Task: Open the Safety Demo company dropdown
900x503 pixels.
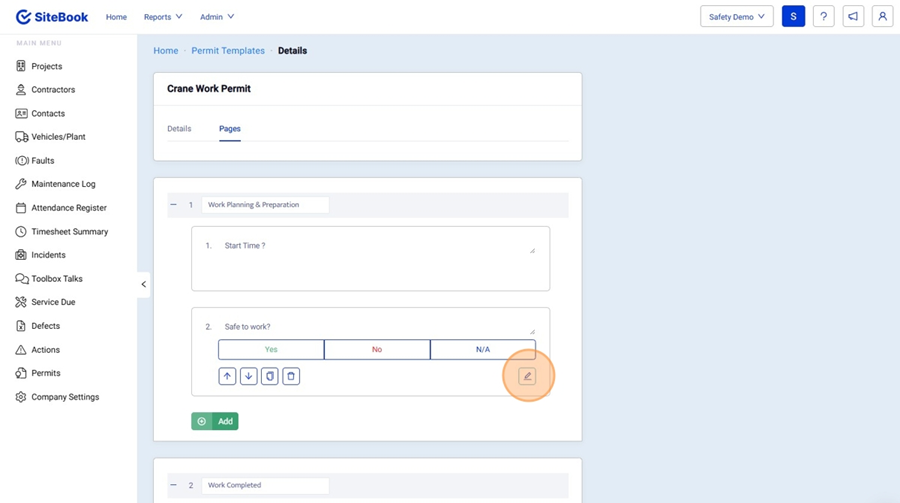Action: [x=736, y=17]
